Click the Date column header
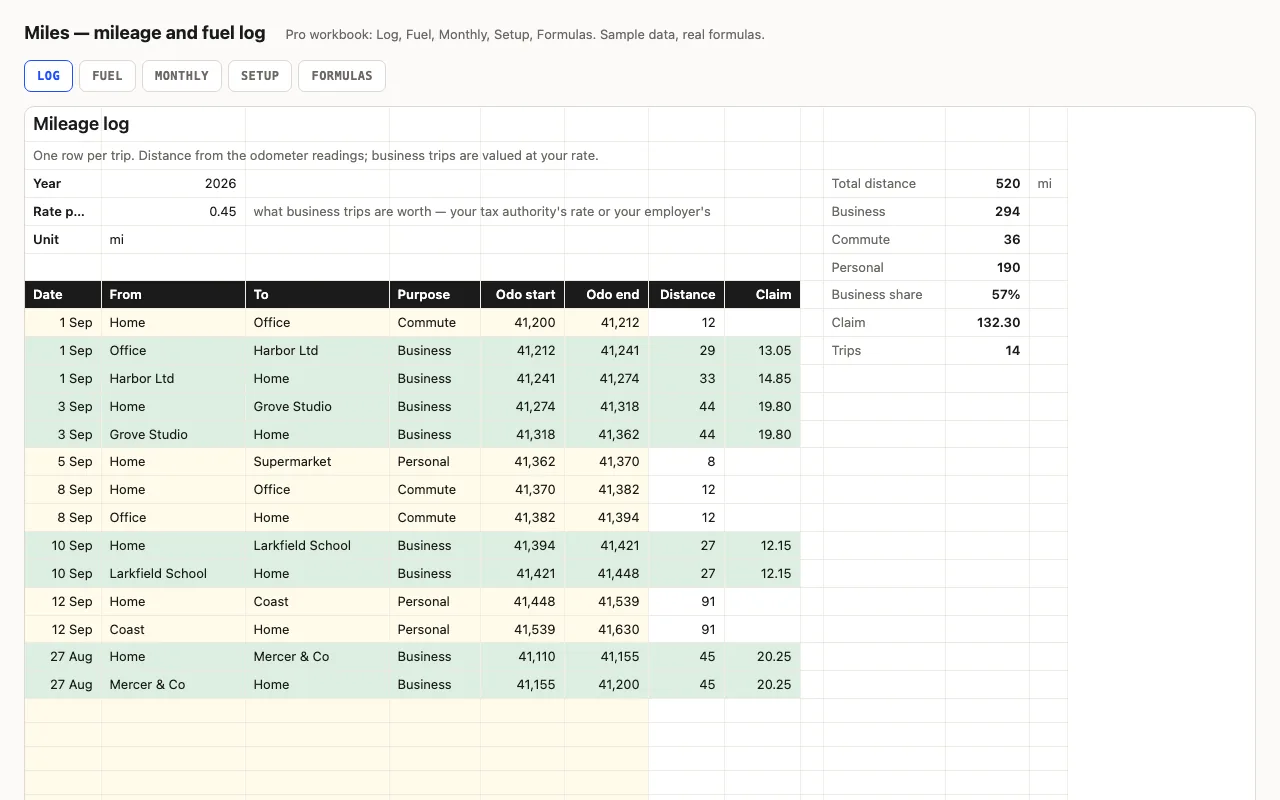This screenshot has width=1280, height=800. (x=63, y=295)
